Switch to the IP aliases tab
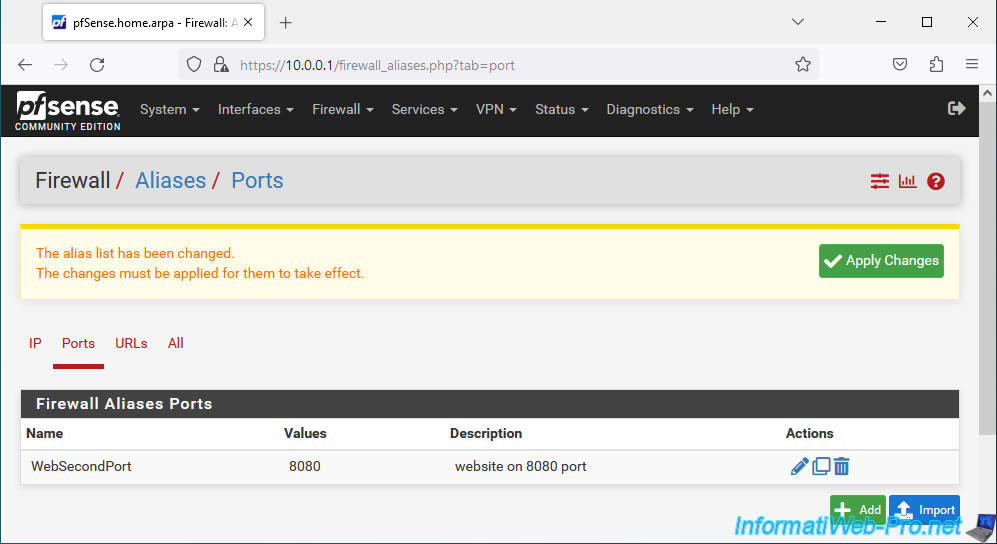 point(35,343)
